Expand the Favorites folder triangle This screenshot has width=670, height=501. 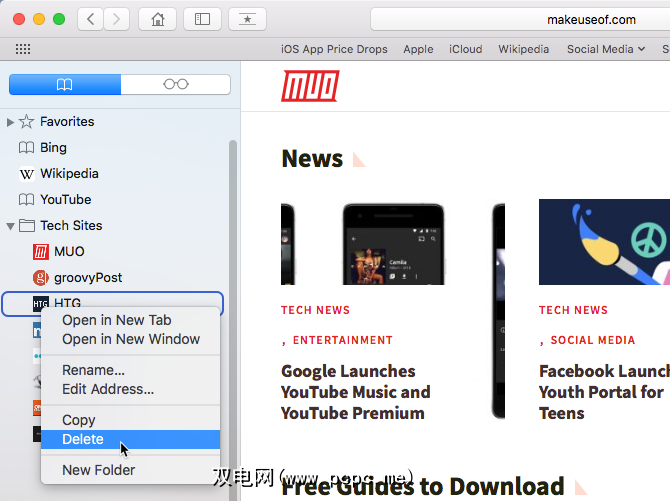[x=10, y=122]
